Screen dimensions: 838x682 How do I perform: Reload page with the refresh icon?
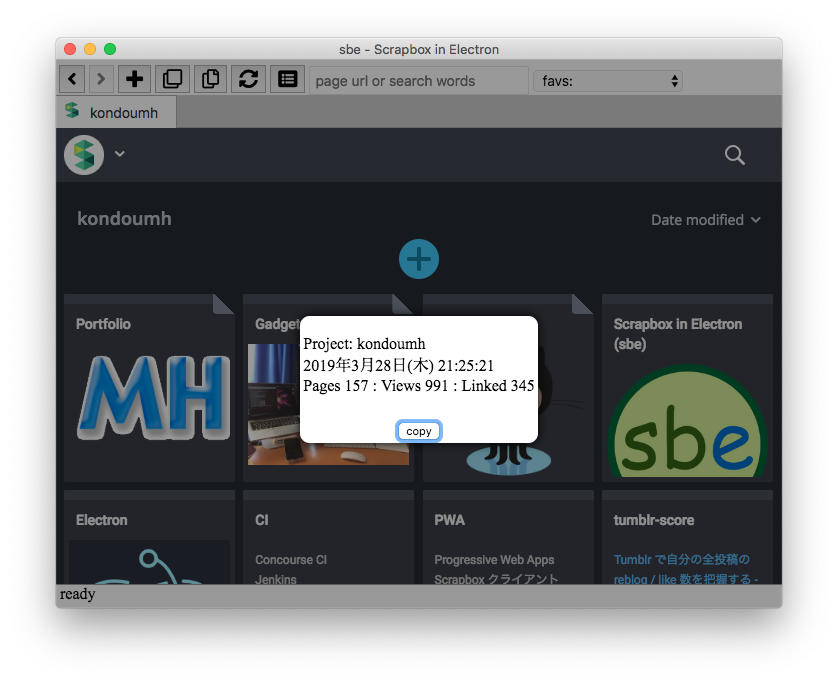click(249, 80)
